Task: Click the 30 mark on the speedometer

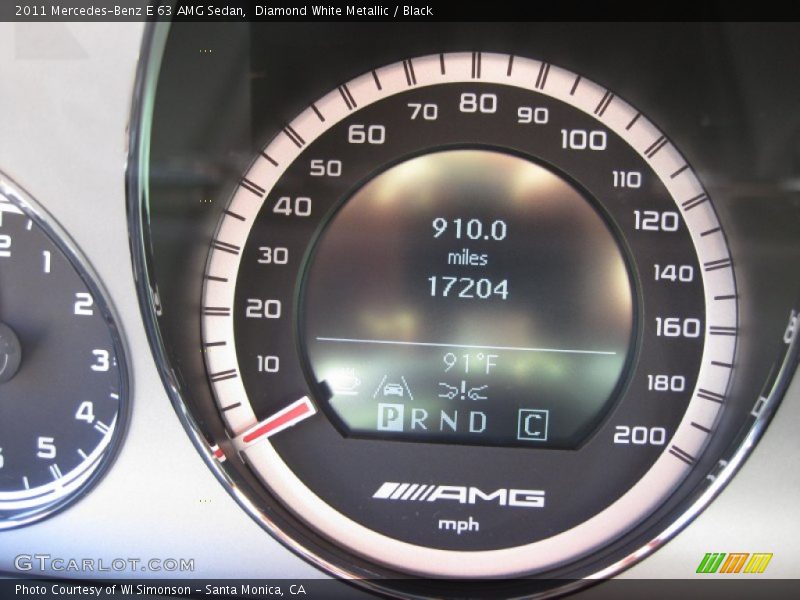Action: click(273, 255)
